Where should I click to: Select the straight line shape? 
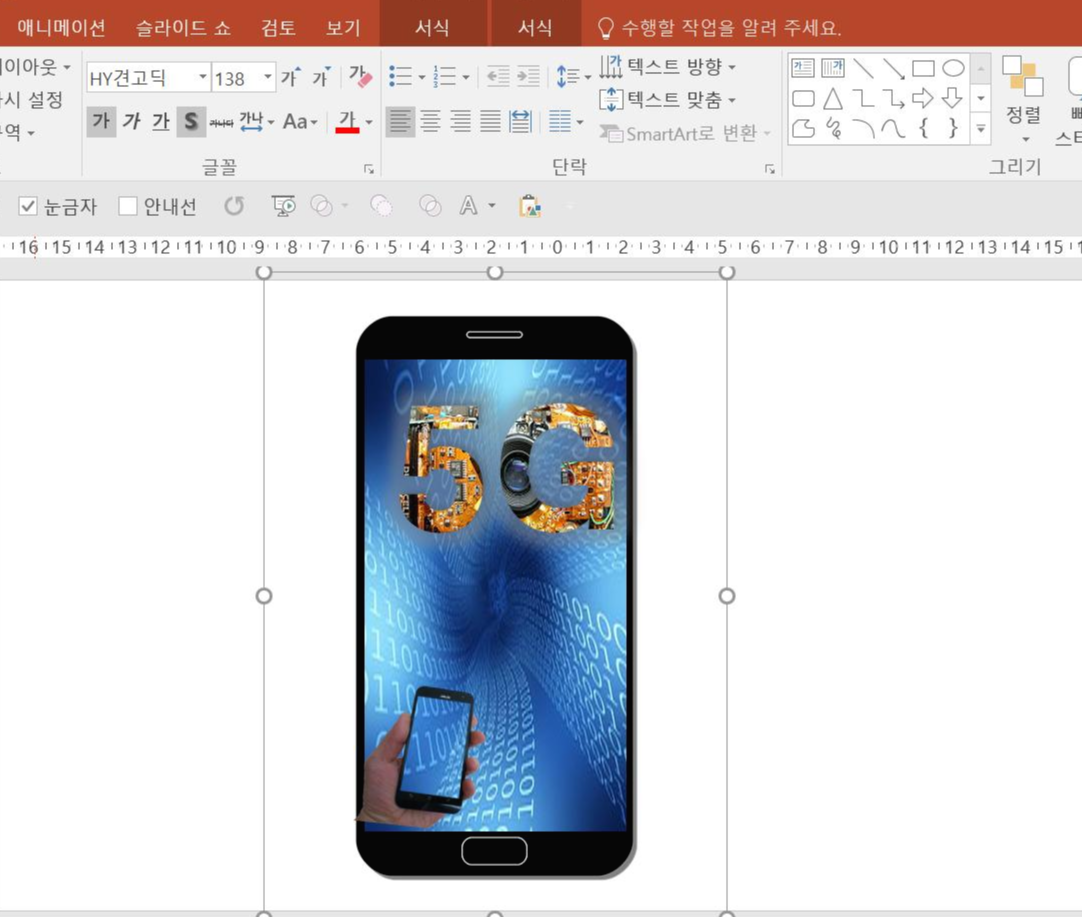click(863, 68)
